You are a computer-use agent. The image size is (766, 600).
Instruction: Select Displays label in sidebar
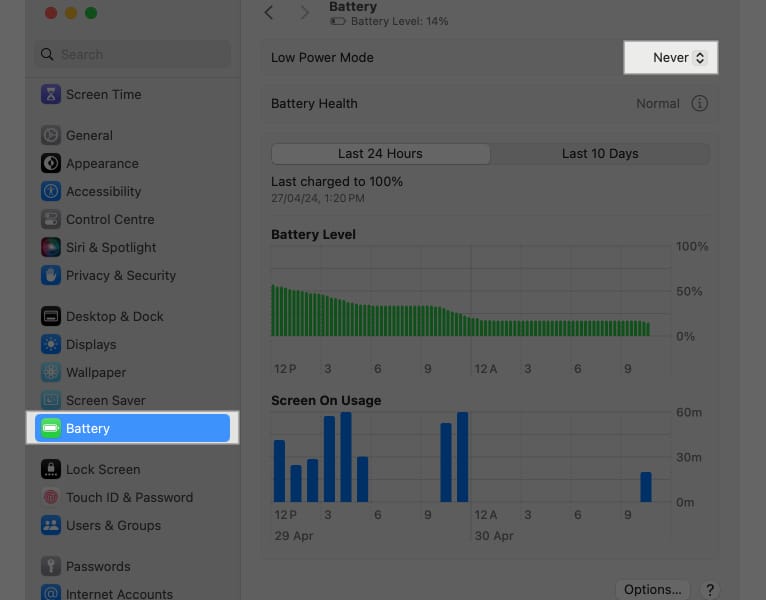pos(91,344)
